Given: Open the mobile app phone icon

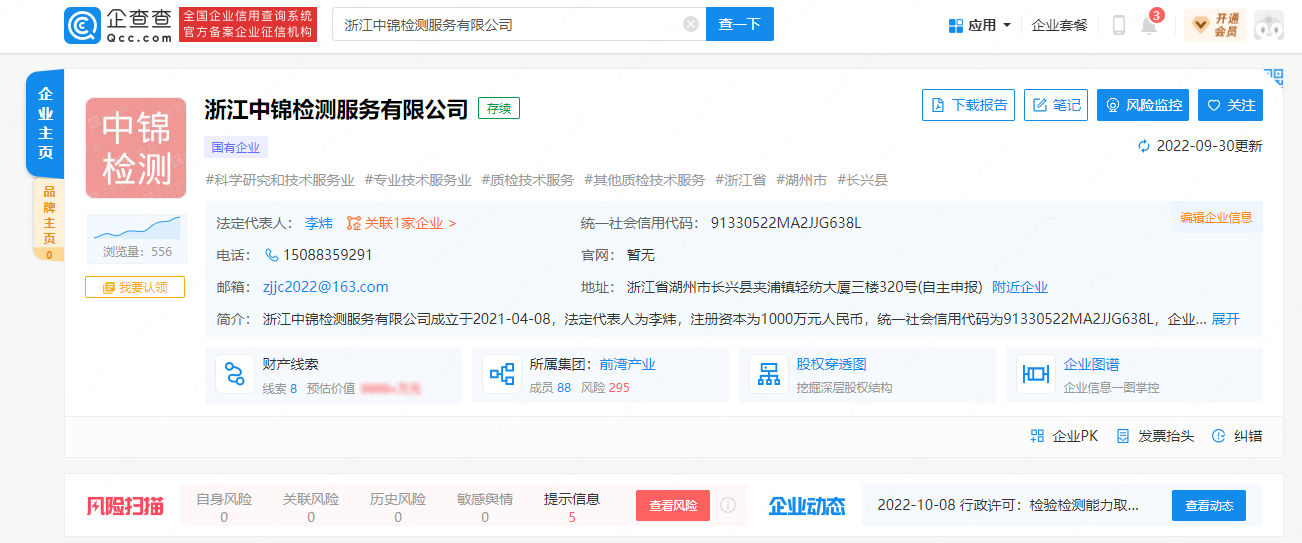Looking at the screenshot, I should point(1119,25).
